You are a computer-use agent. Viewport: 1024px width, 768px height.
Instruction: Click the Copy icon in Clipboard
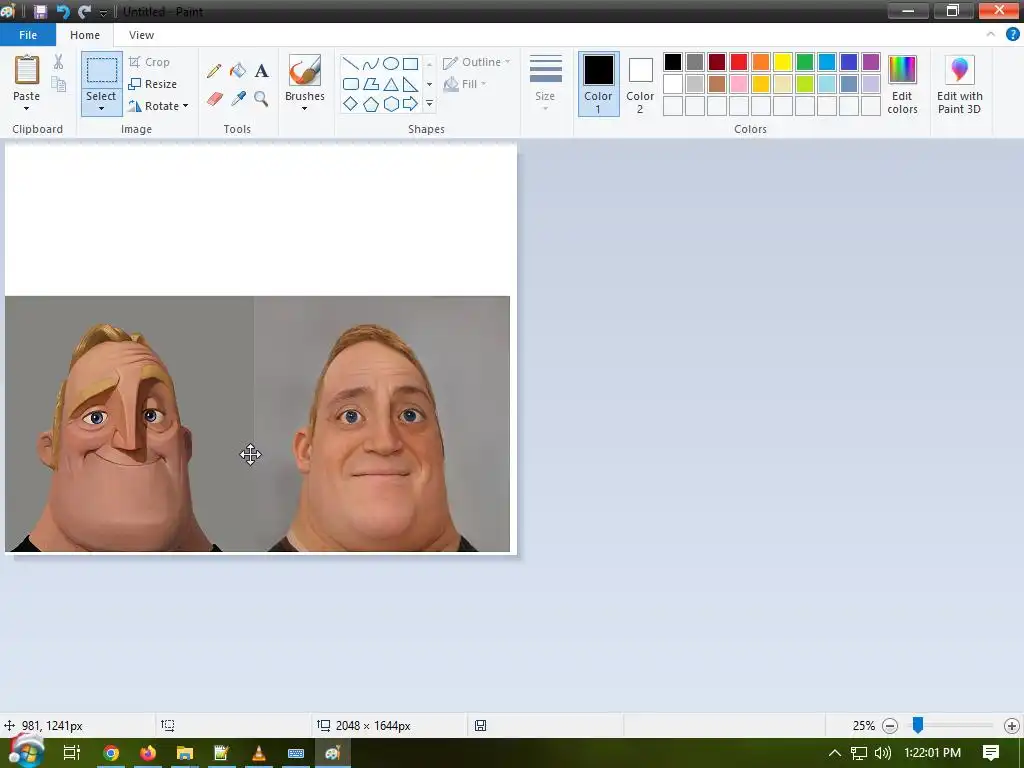pyautogui.click(x=59, y=84)
